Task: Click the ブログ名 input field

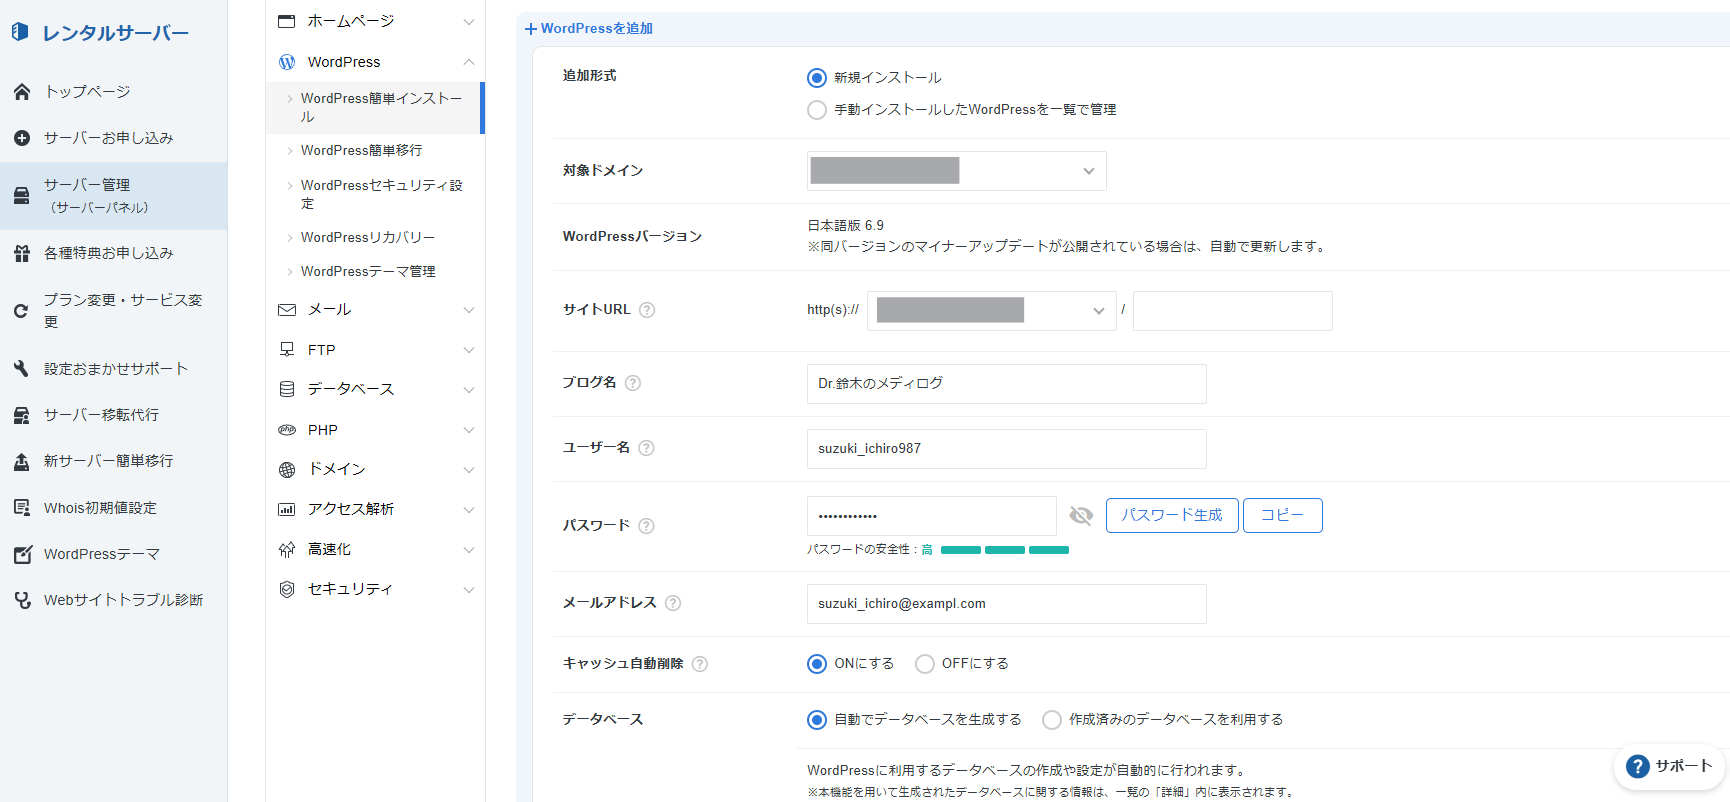Action: pyautogui.click(x=1007, y=384)
